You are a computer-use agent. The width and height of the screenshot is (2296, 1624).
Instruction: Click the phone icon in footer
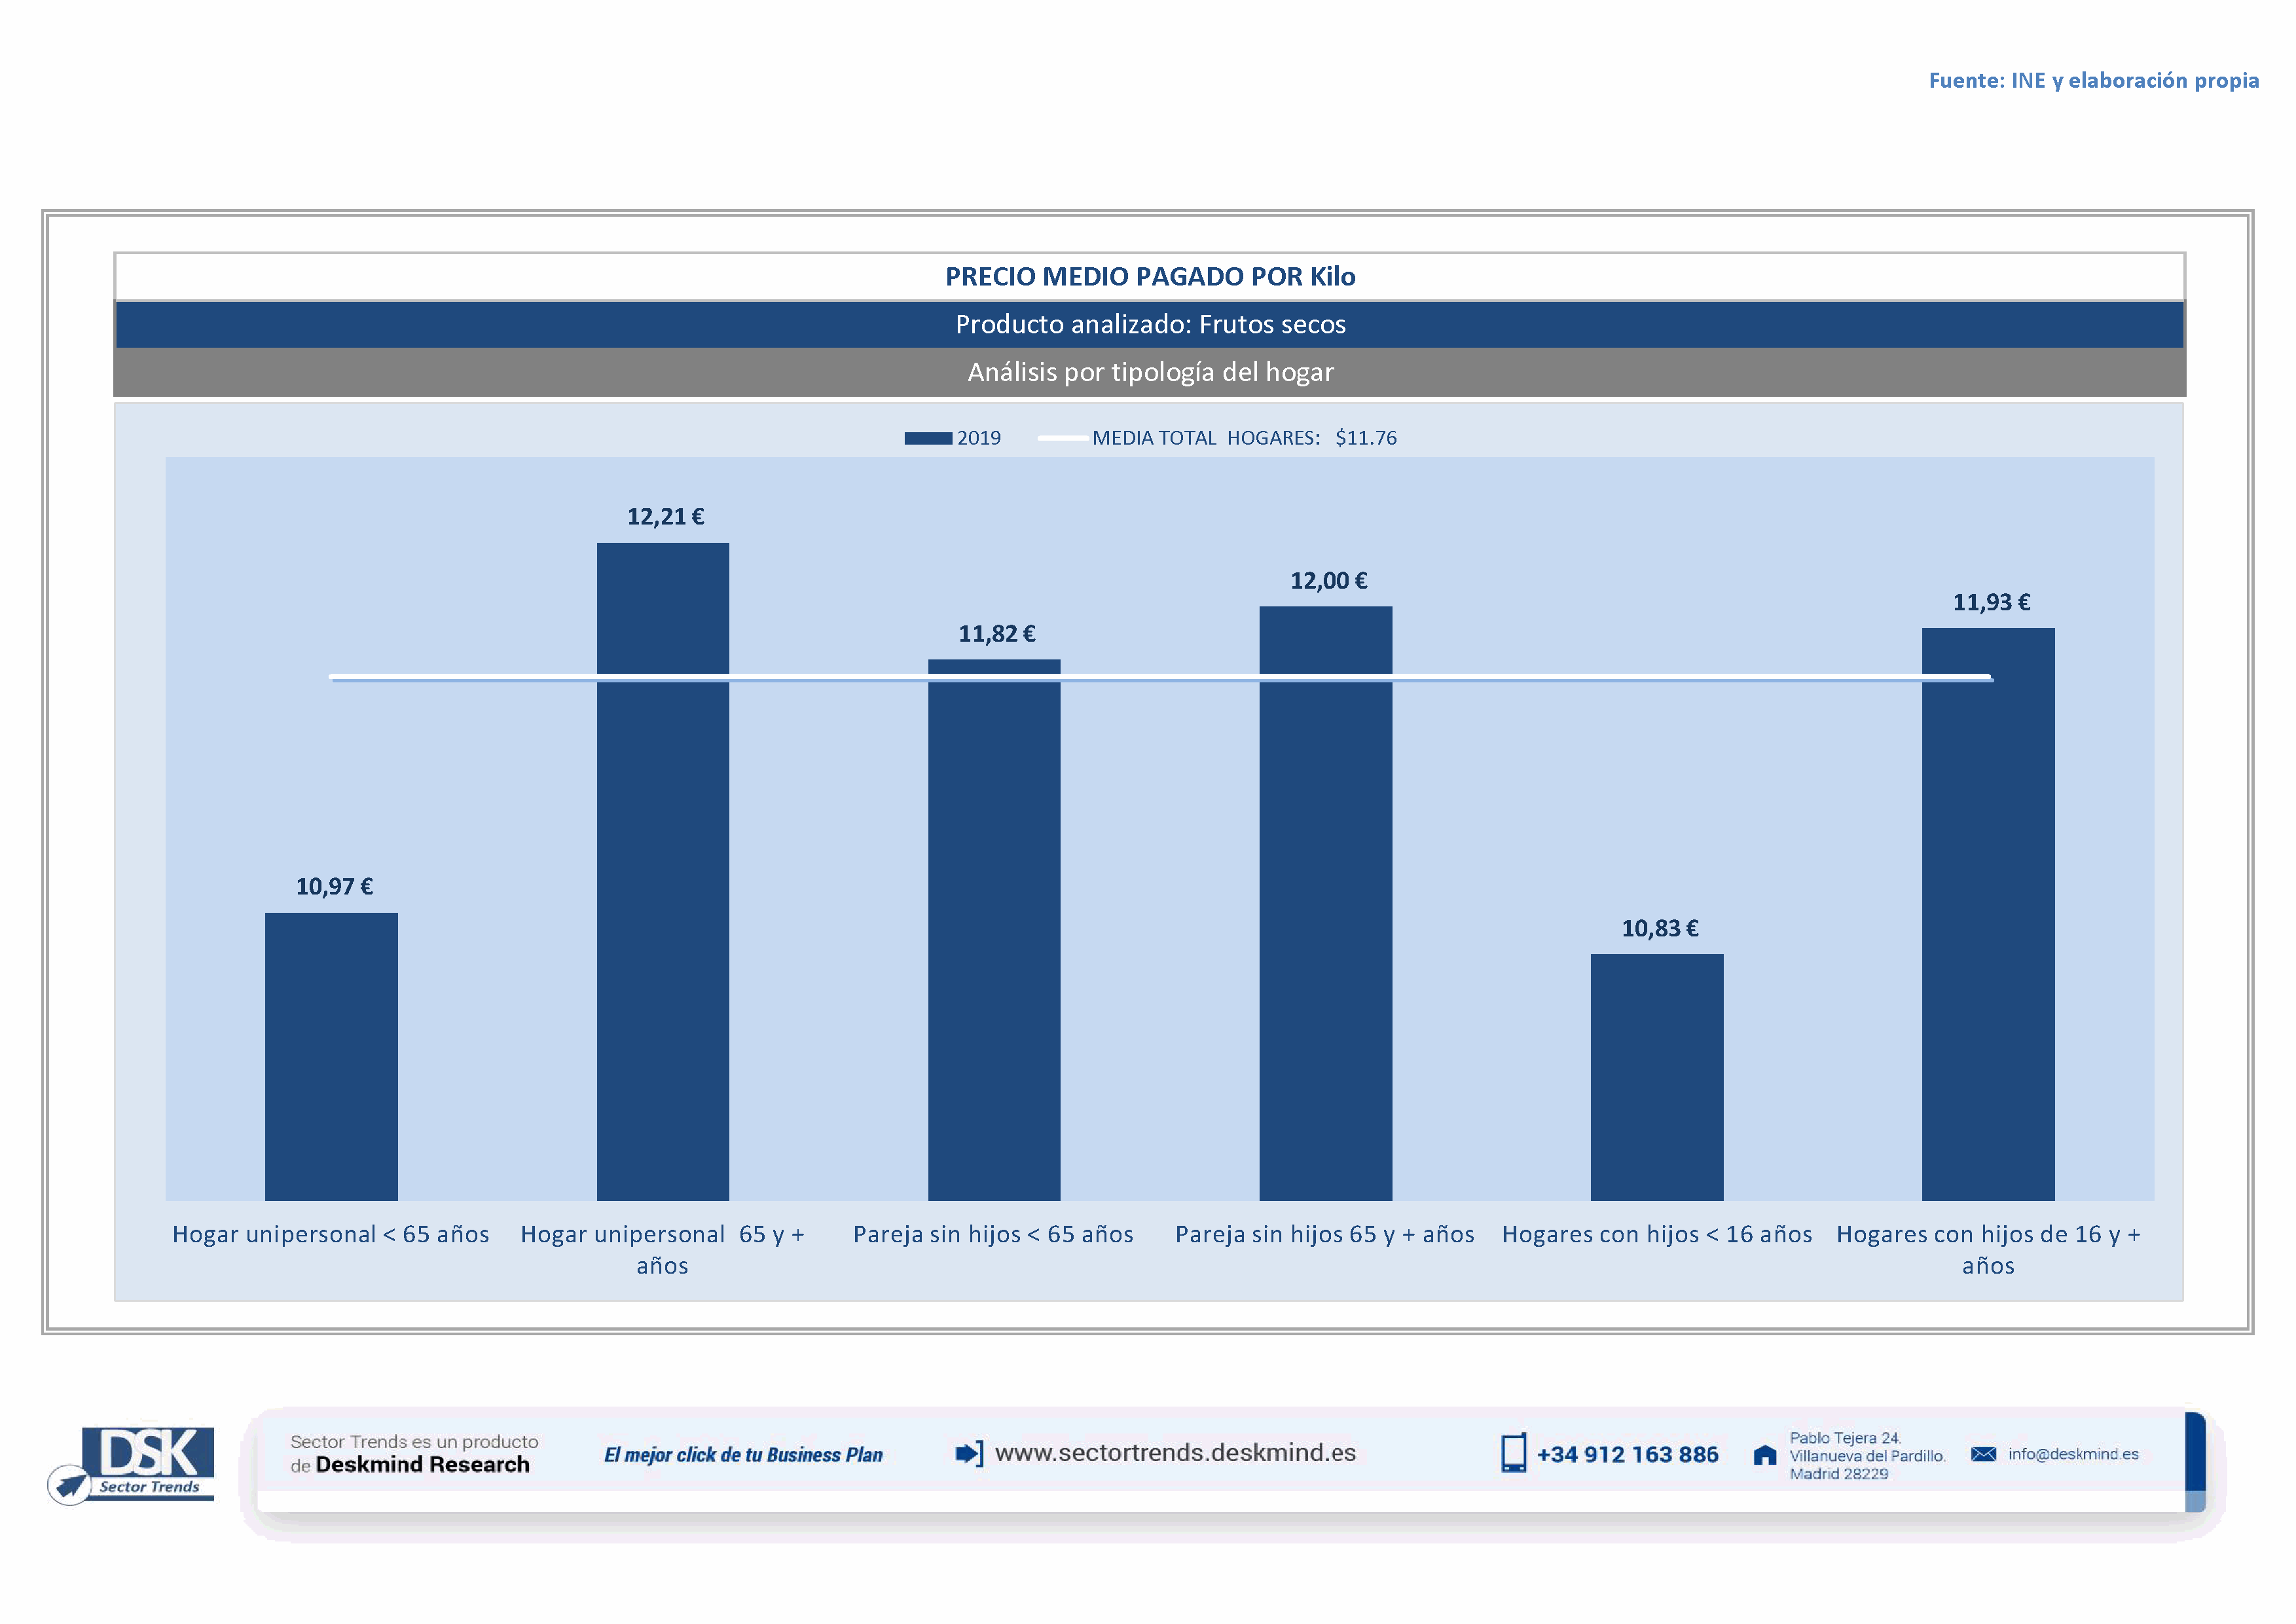coord(1513,1453)
